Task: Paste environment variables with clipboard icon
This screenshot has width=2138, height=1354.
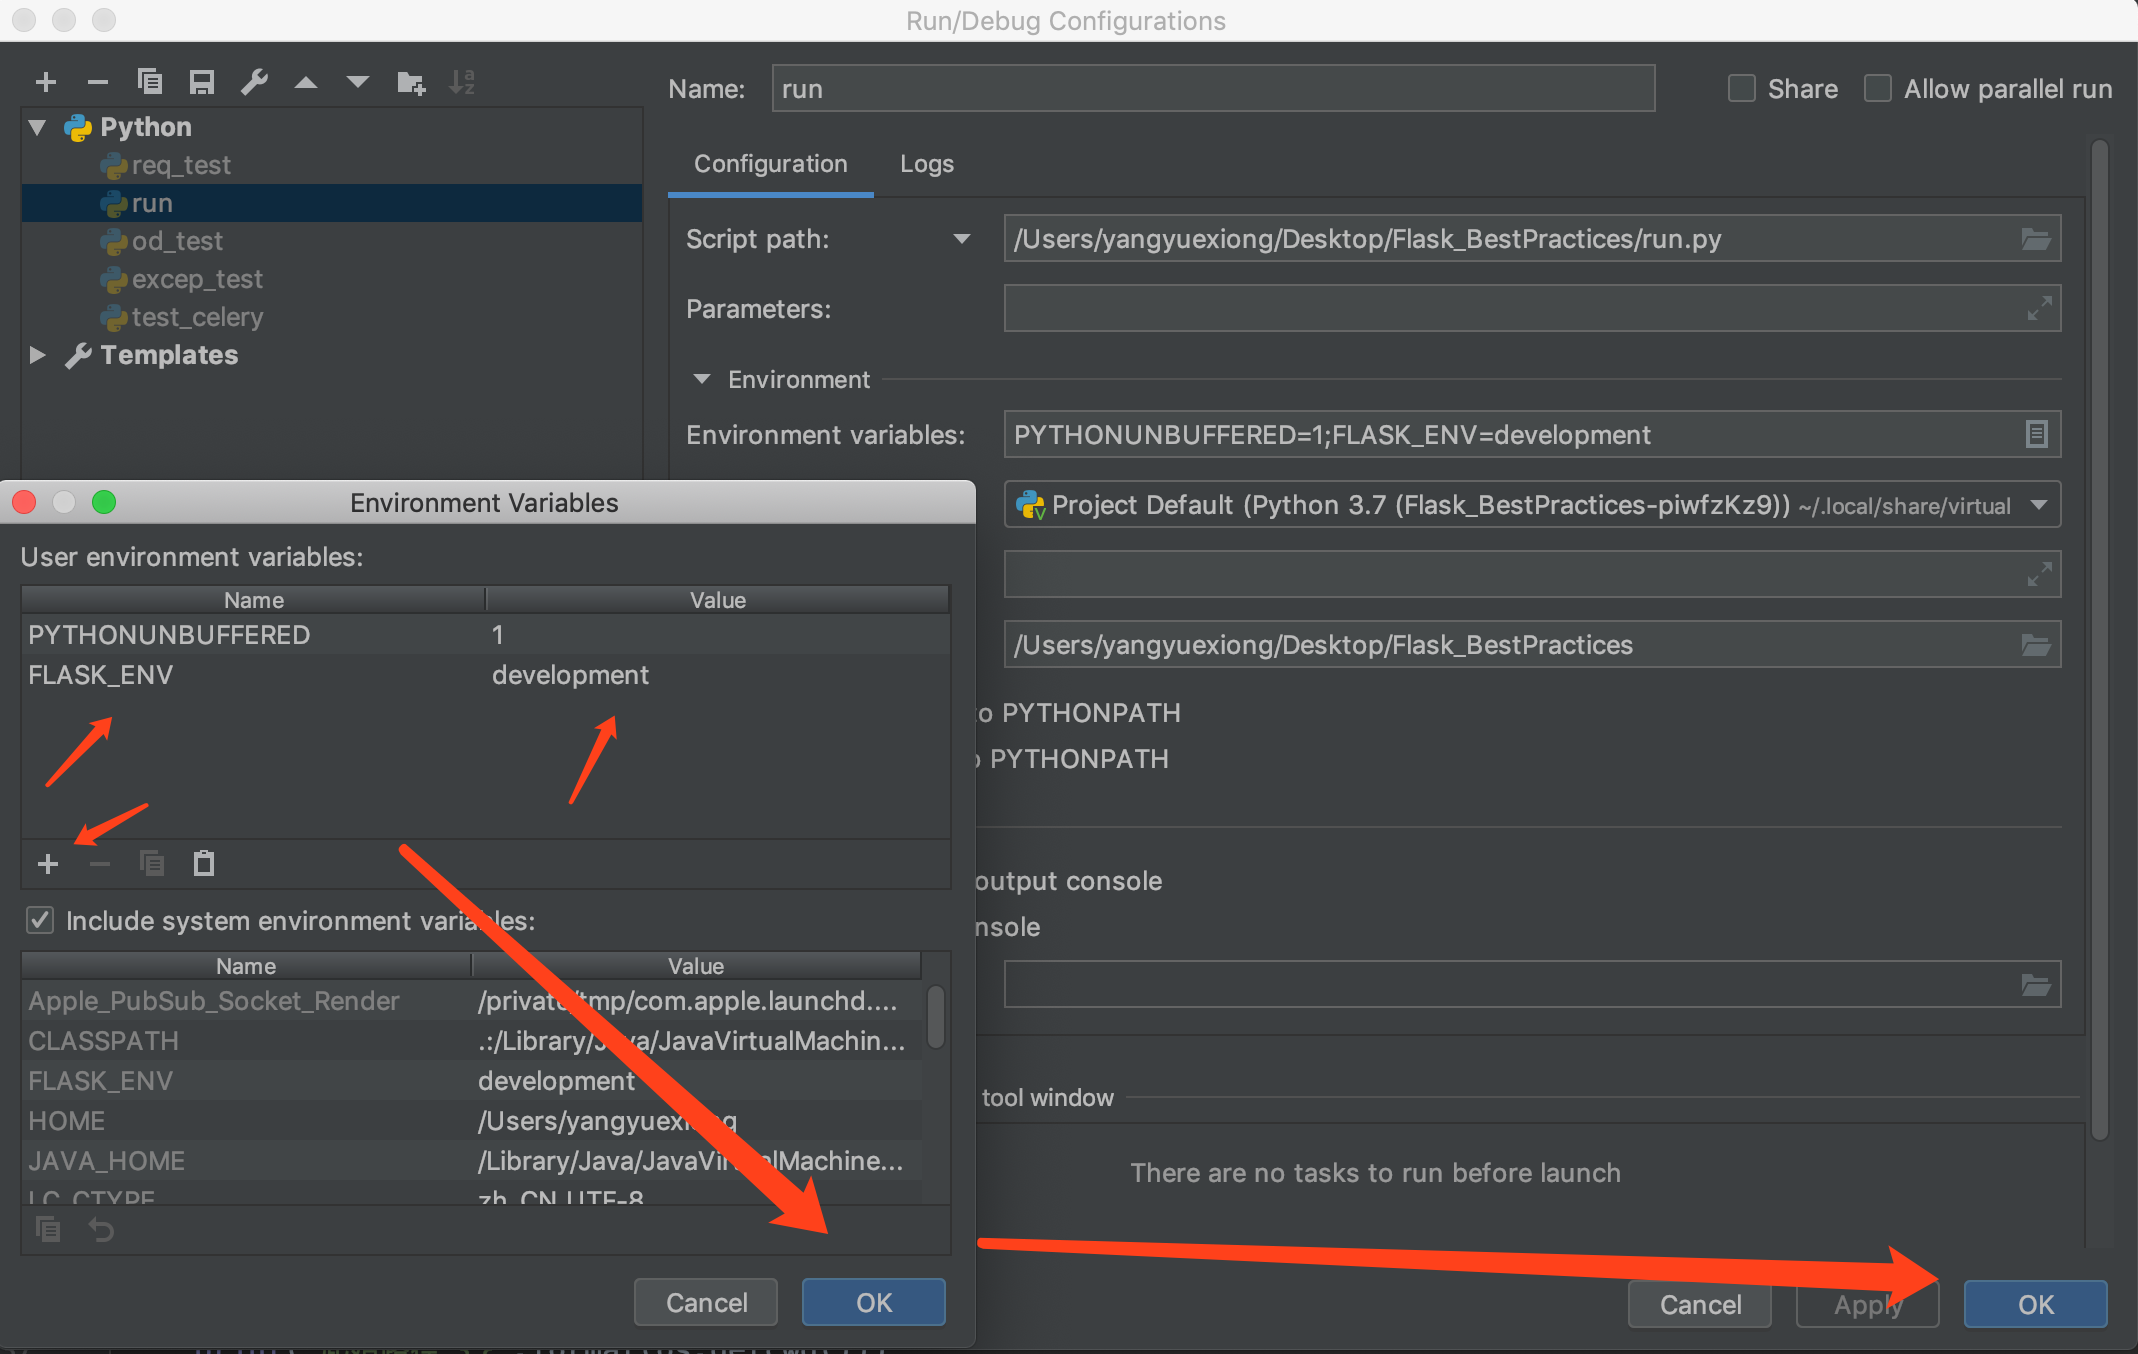Action: click(204, 863)
